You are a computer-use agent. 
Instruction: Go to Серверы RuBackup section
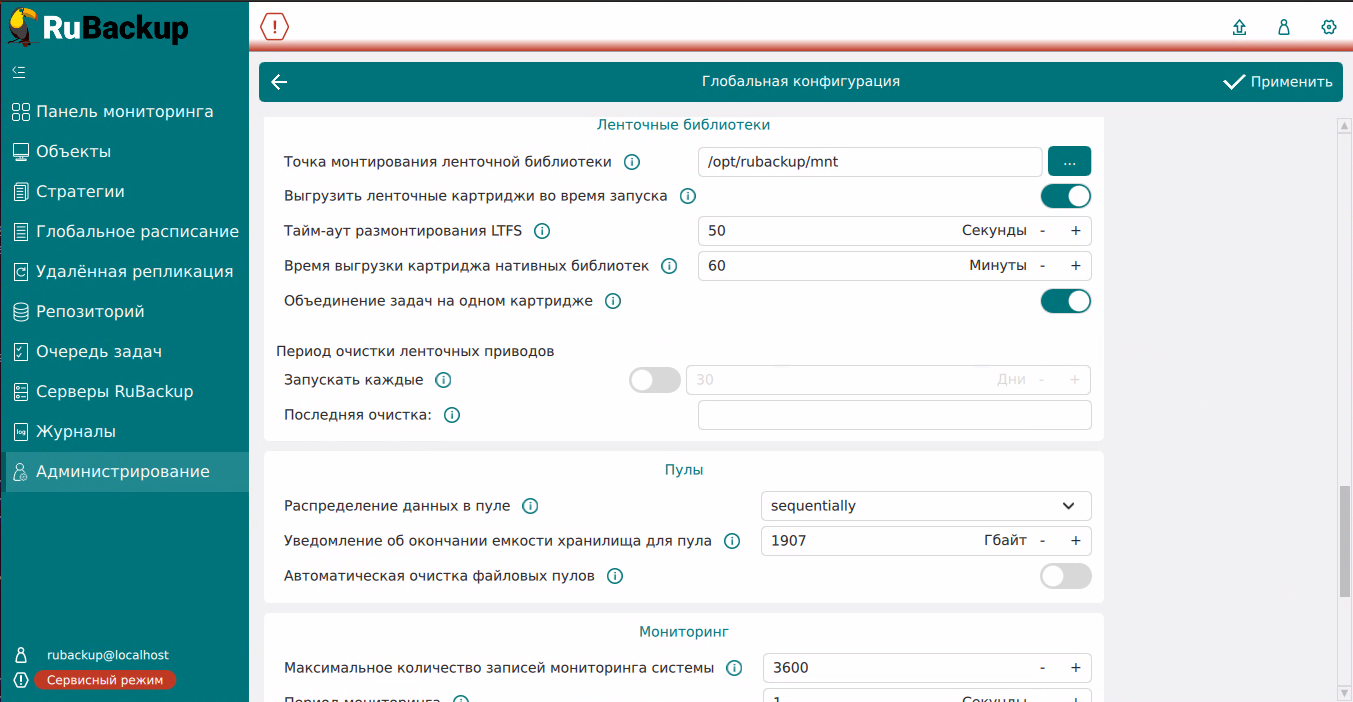(x=114, y=392)
